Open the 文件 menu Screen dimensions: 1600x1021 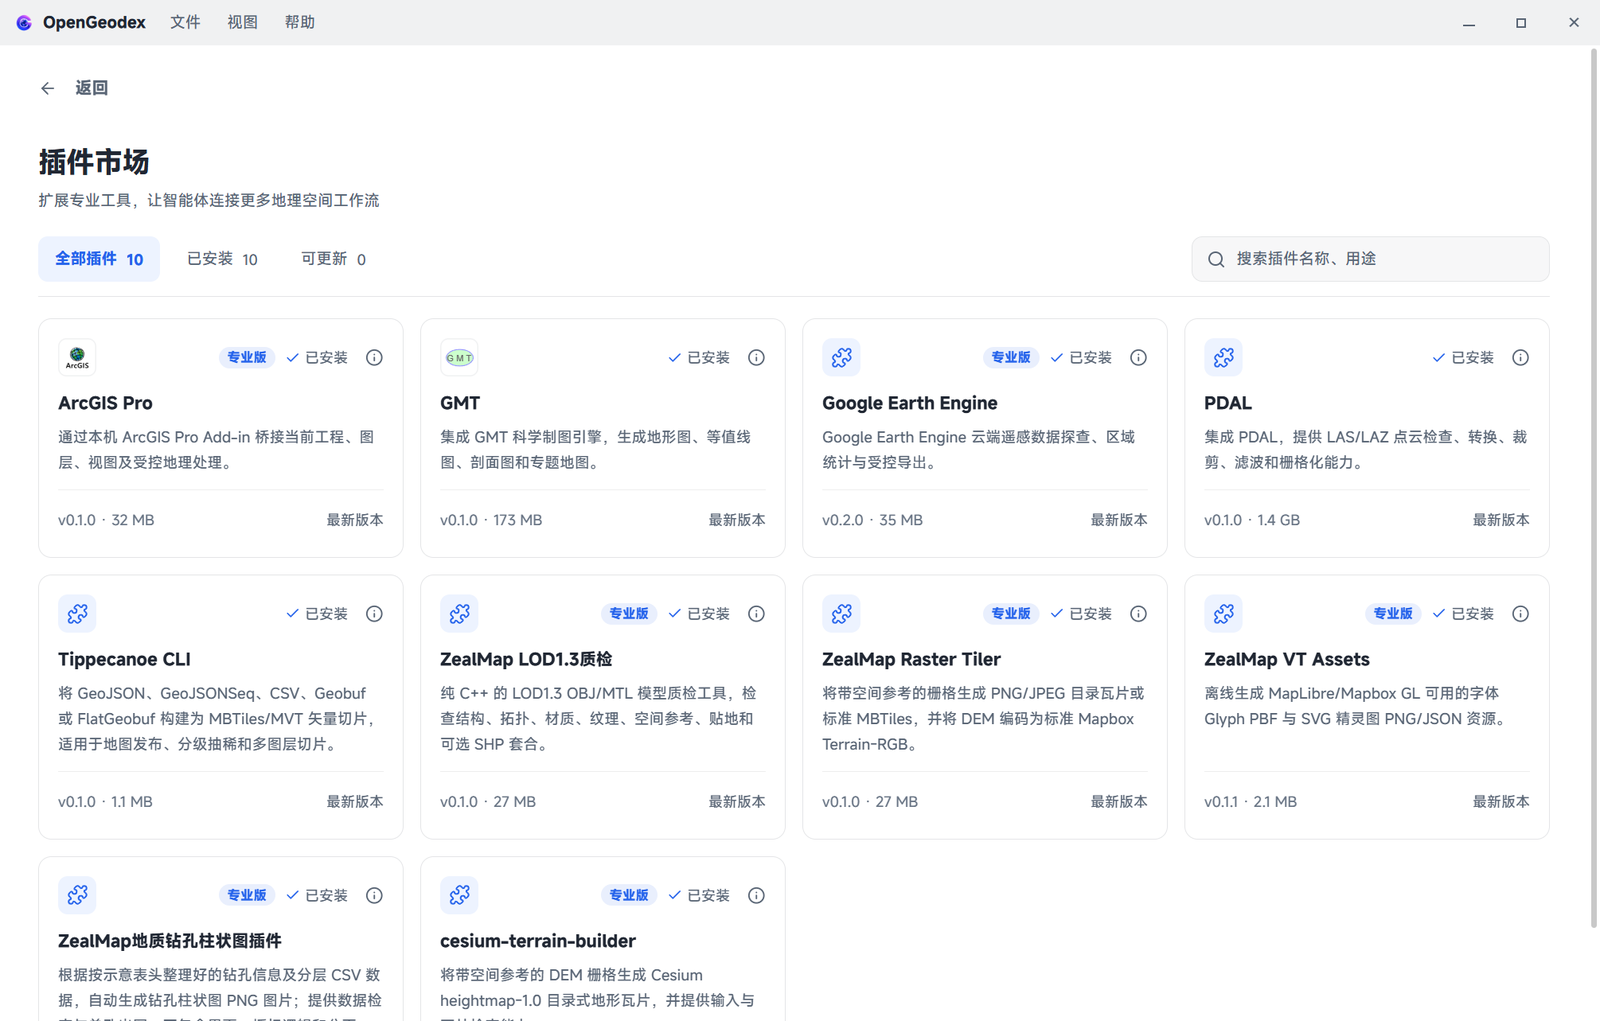pyautogui.click(x=185, y=22)
